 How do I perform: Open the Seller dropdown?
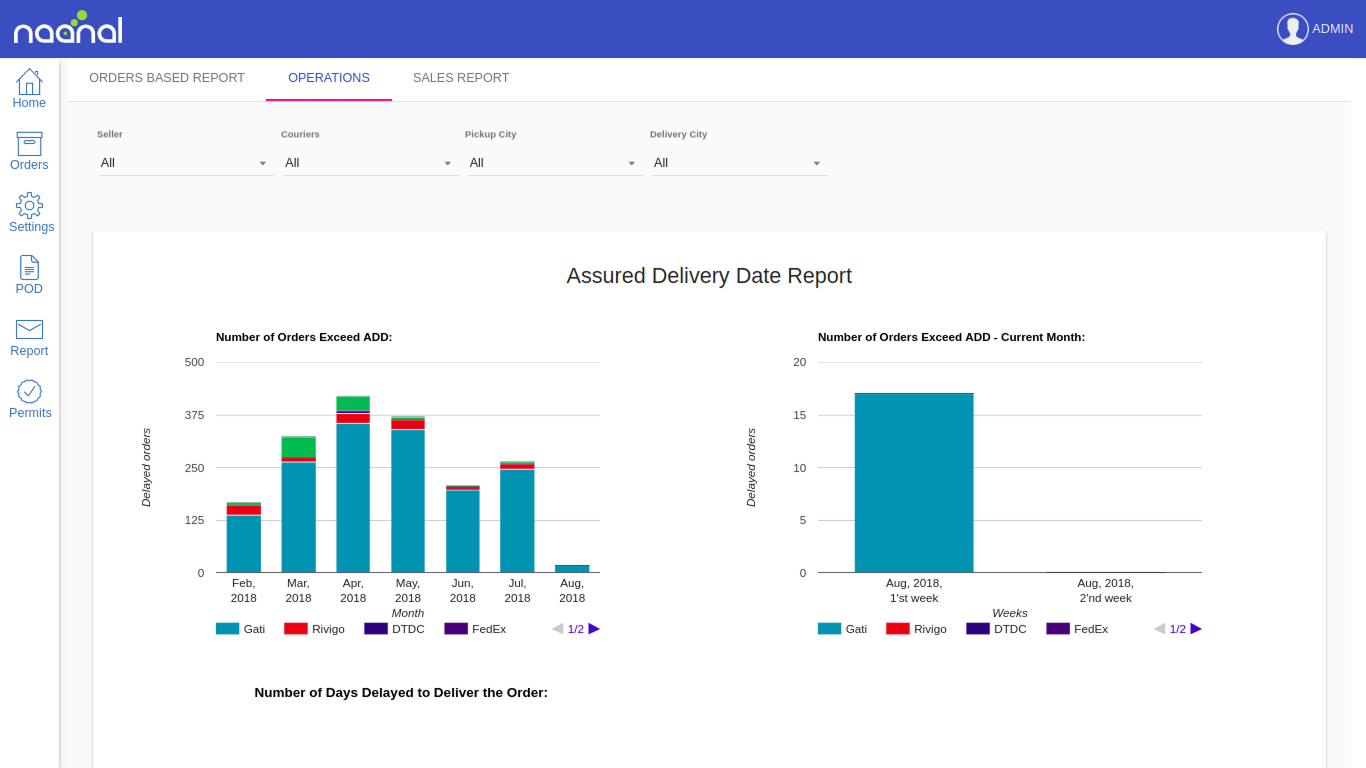185,162
